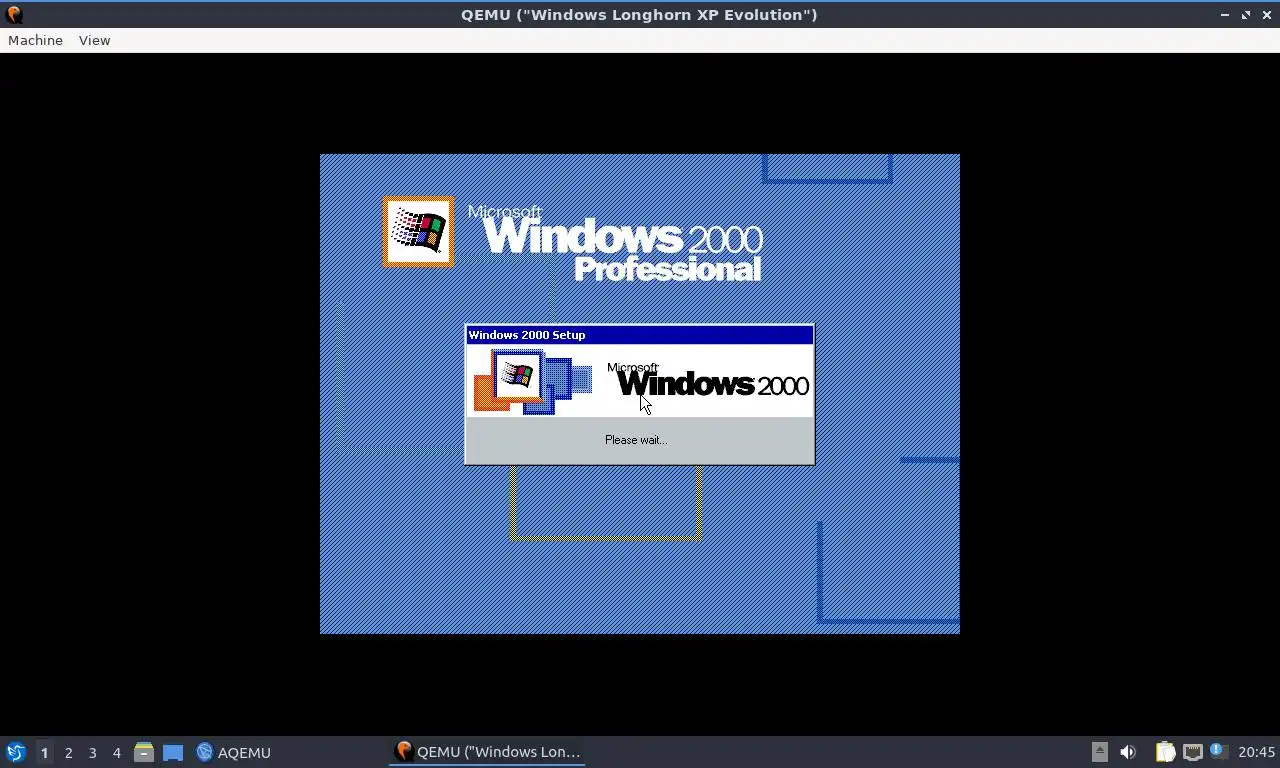Click the large Windows 2000 Professional flag logo
The height and width of the screenshot is (768, 1280).
(418, 231)
